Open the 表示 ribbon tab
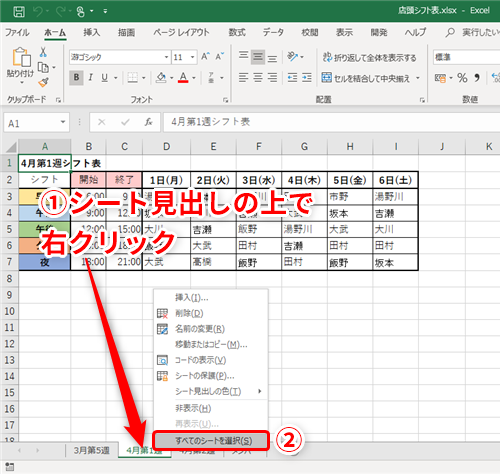This screenshot has height=474, width=500. coord(344,32)
